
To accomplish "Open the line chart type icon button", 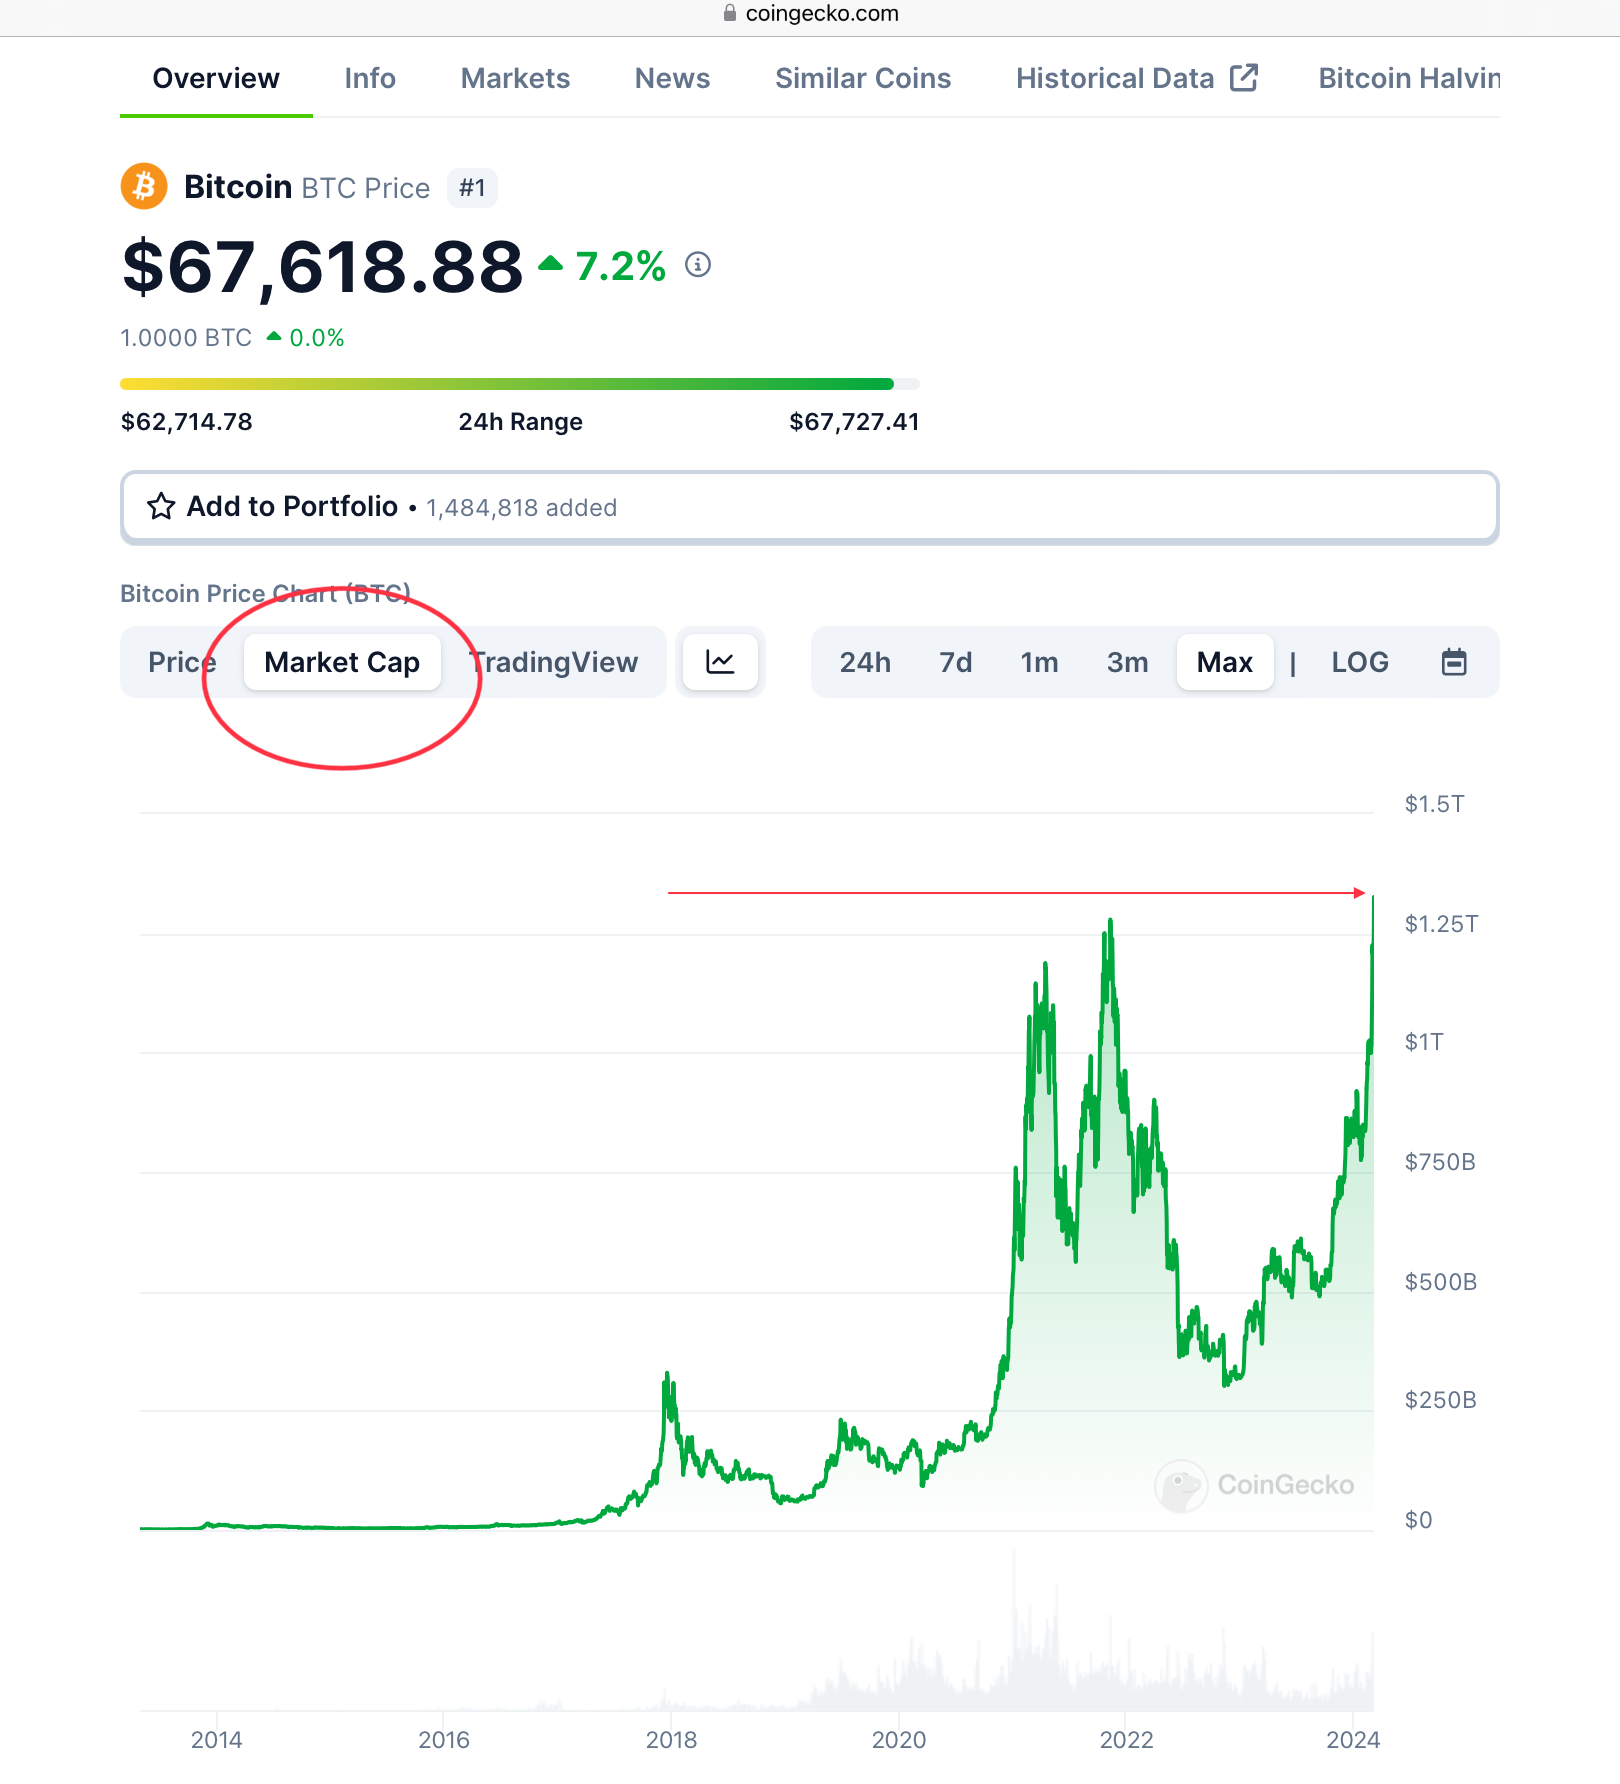I will point(720,662).
